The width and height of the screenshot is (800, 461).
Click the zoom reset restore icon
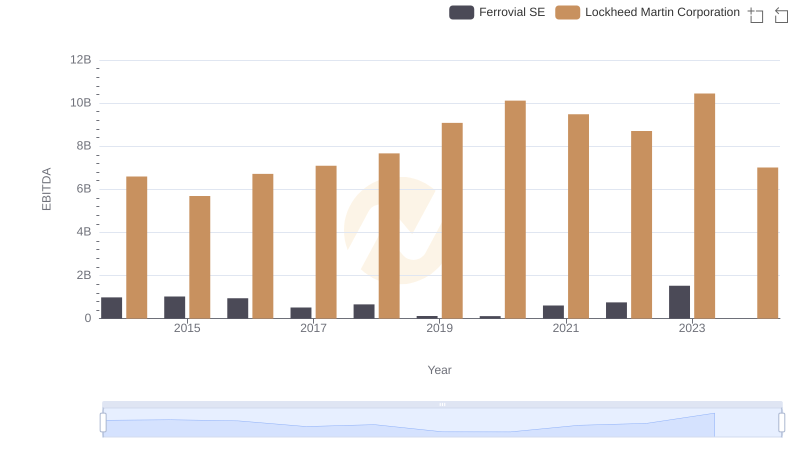[781, 15]
